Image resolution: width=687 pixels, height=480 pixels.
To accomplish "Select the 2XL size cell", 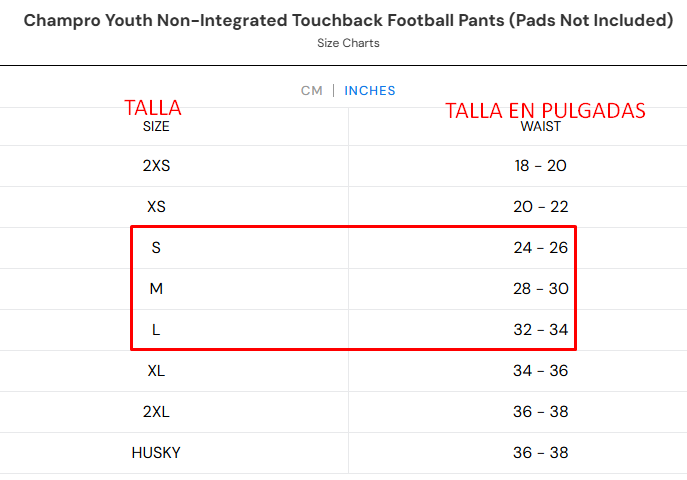I will coord(156,412).
